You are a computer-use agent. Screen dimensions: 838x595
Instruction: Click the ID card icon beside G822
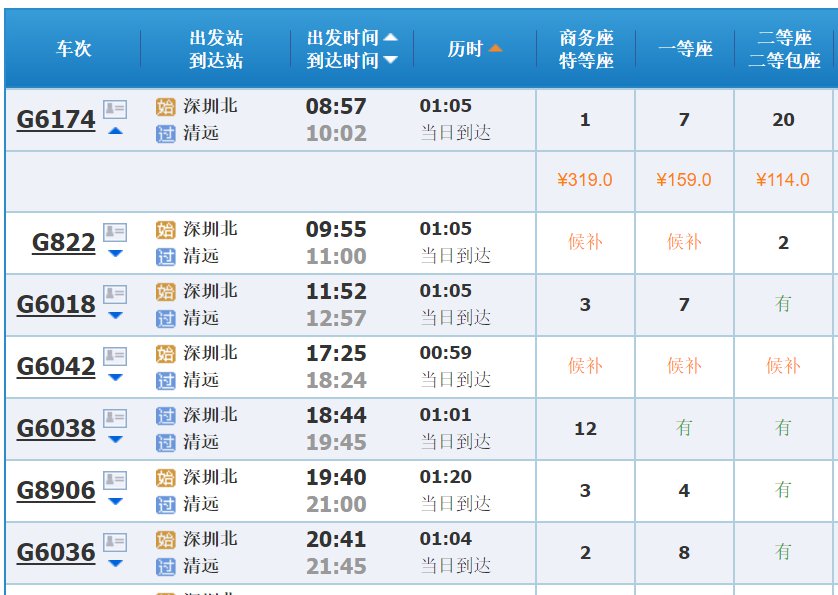tap(115, 232)
